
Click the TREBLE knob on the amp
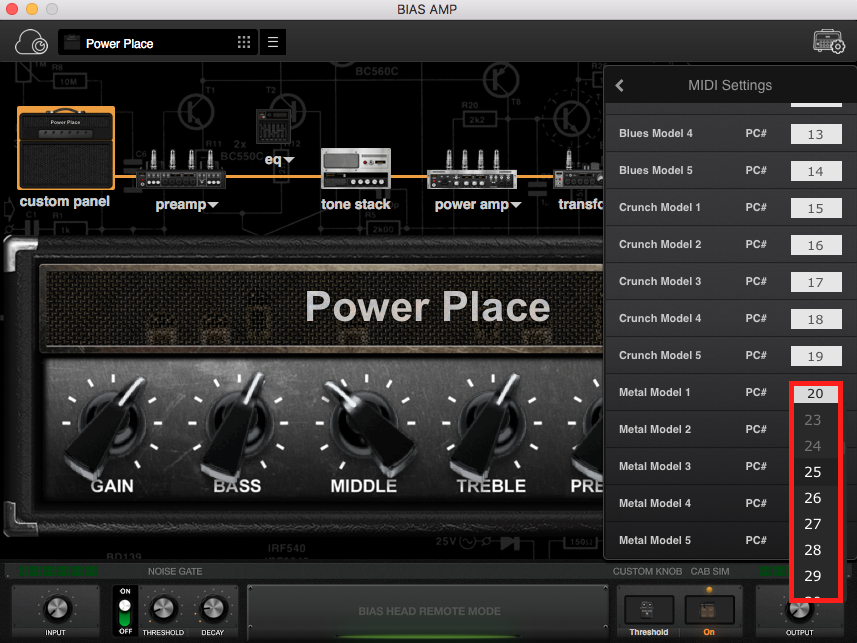click(492, 424)
